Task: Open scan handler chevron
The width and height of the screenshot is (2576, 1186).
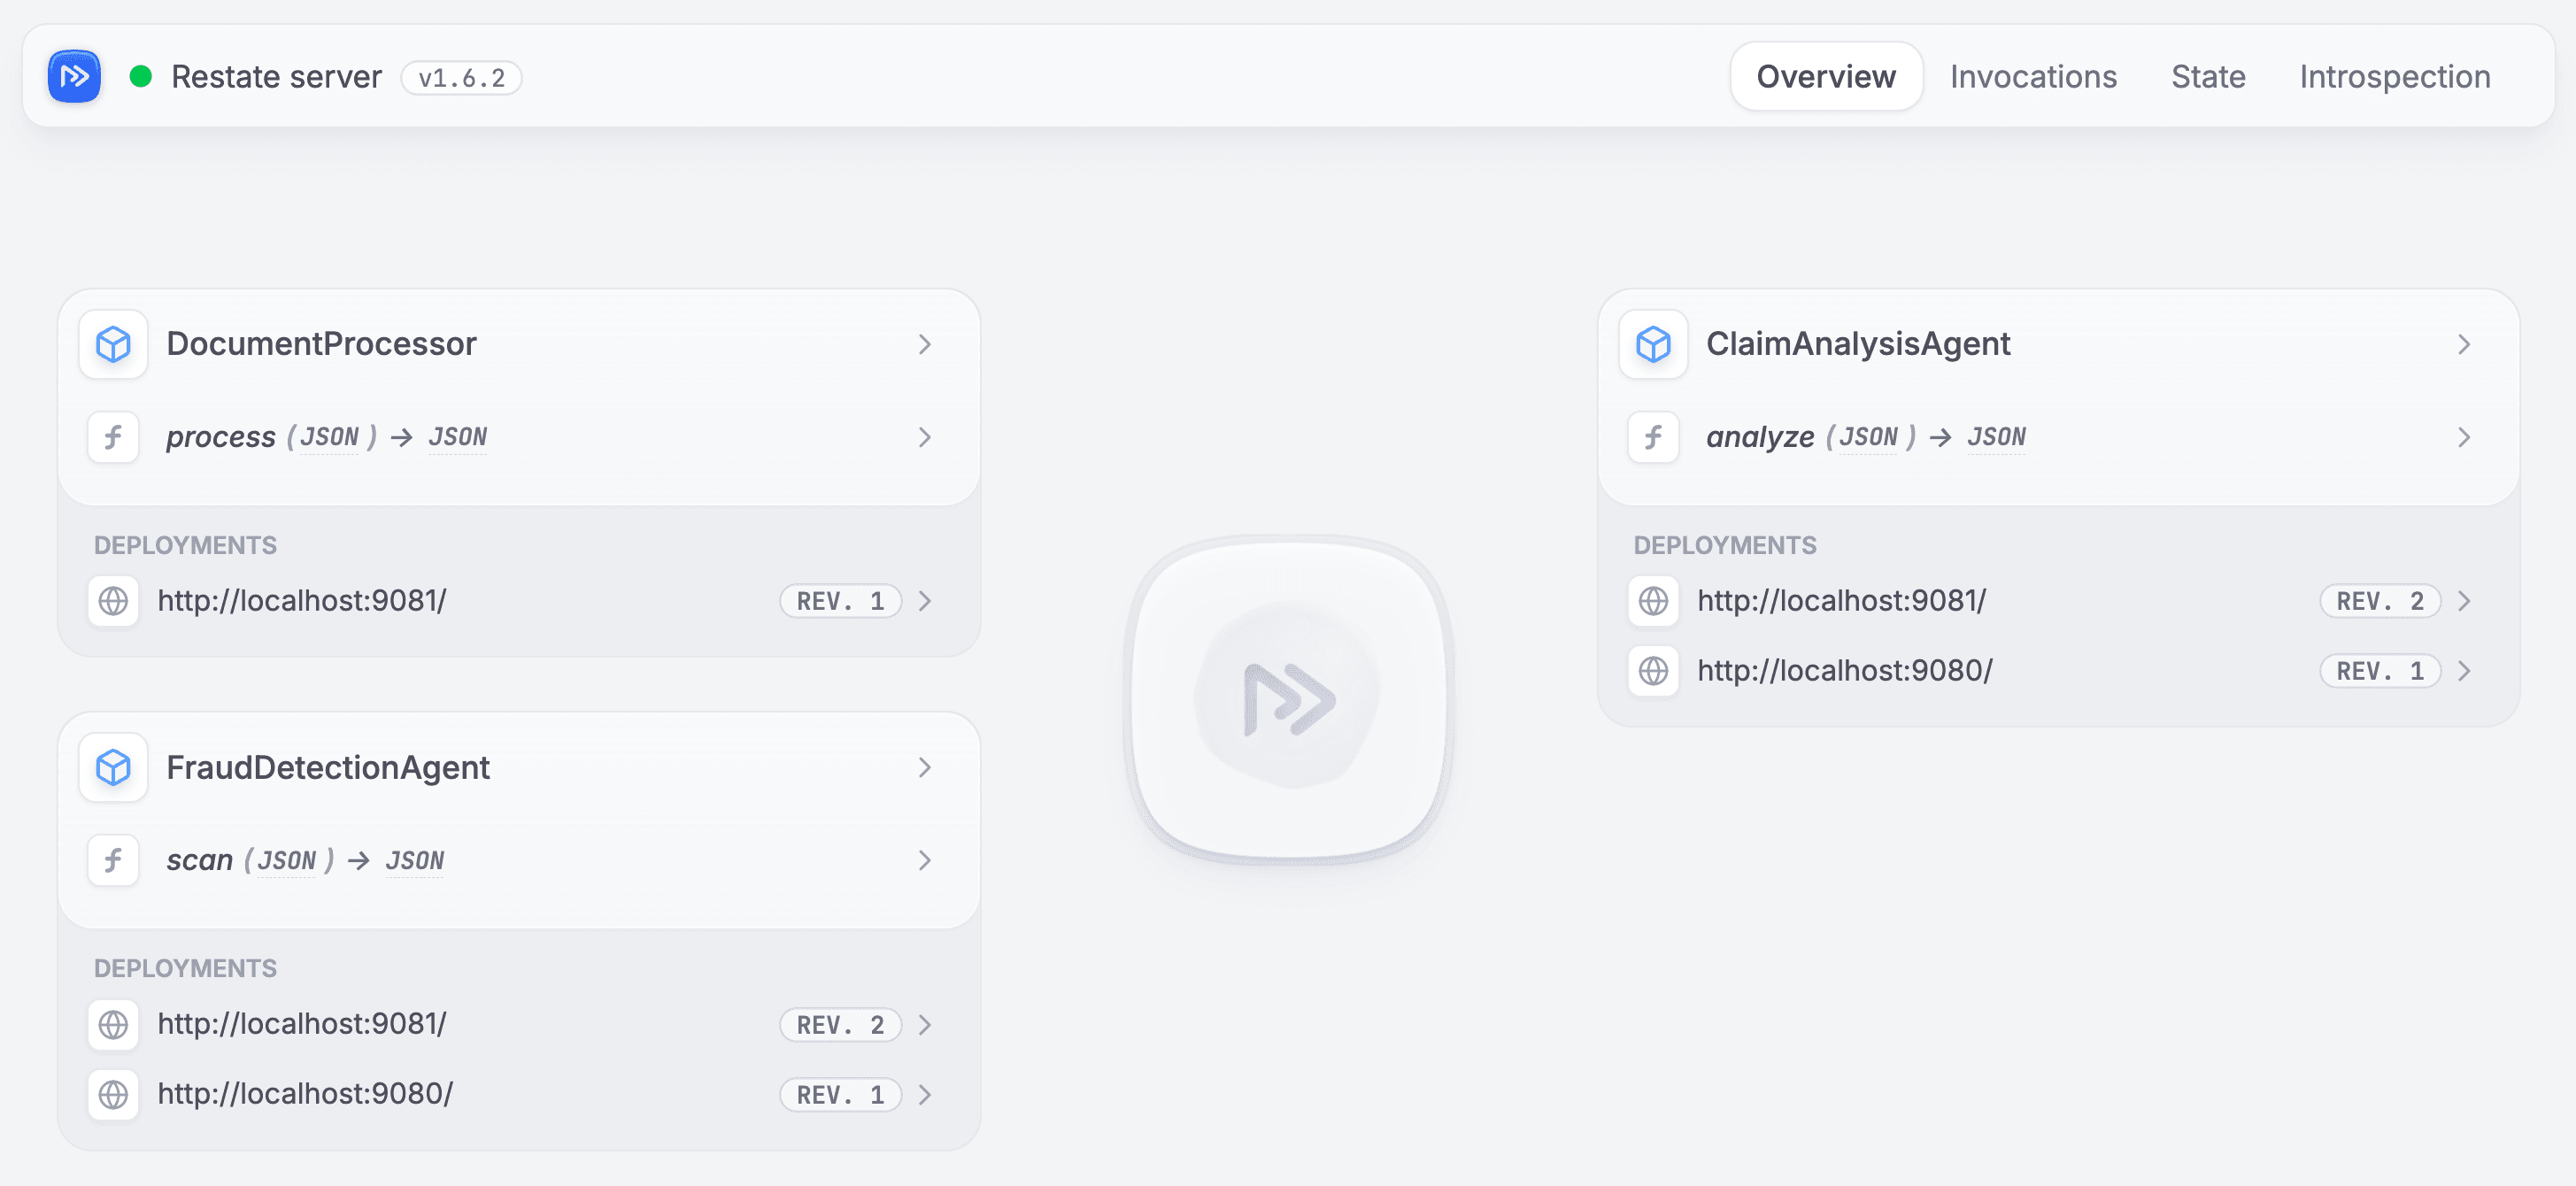Action: point(925,860)
